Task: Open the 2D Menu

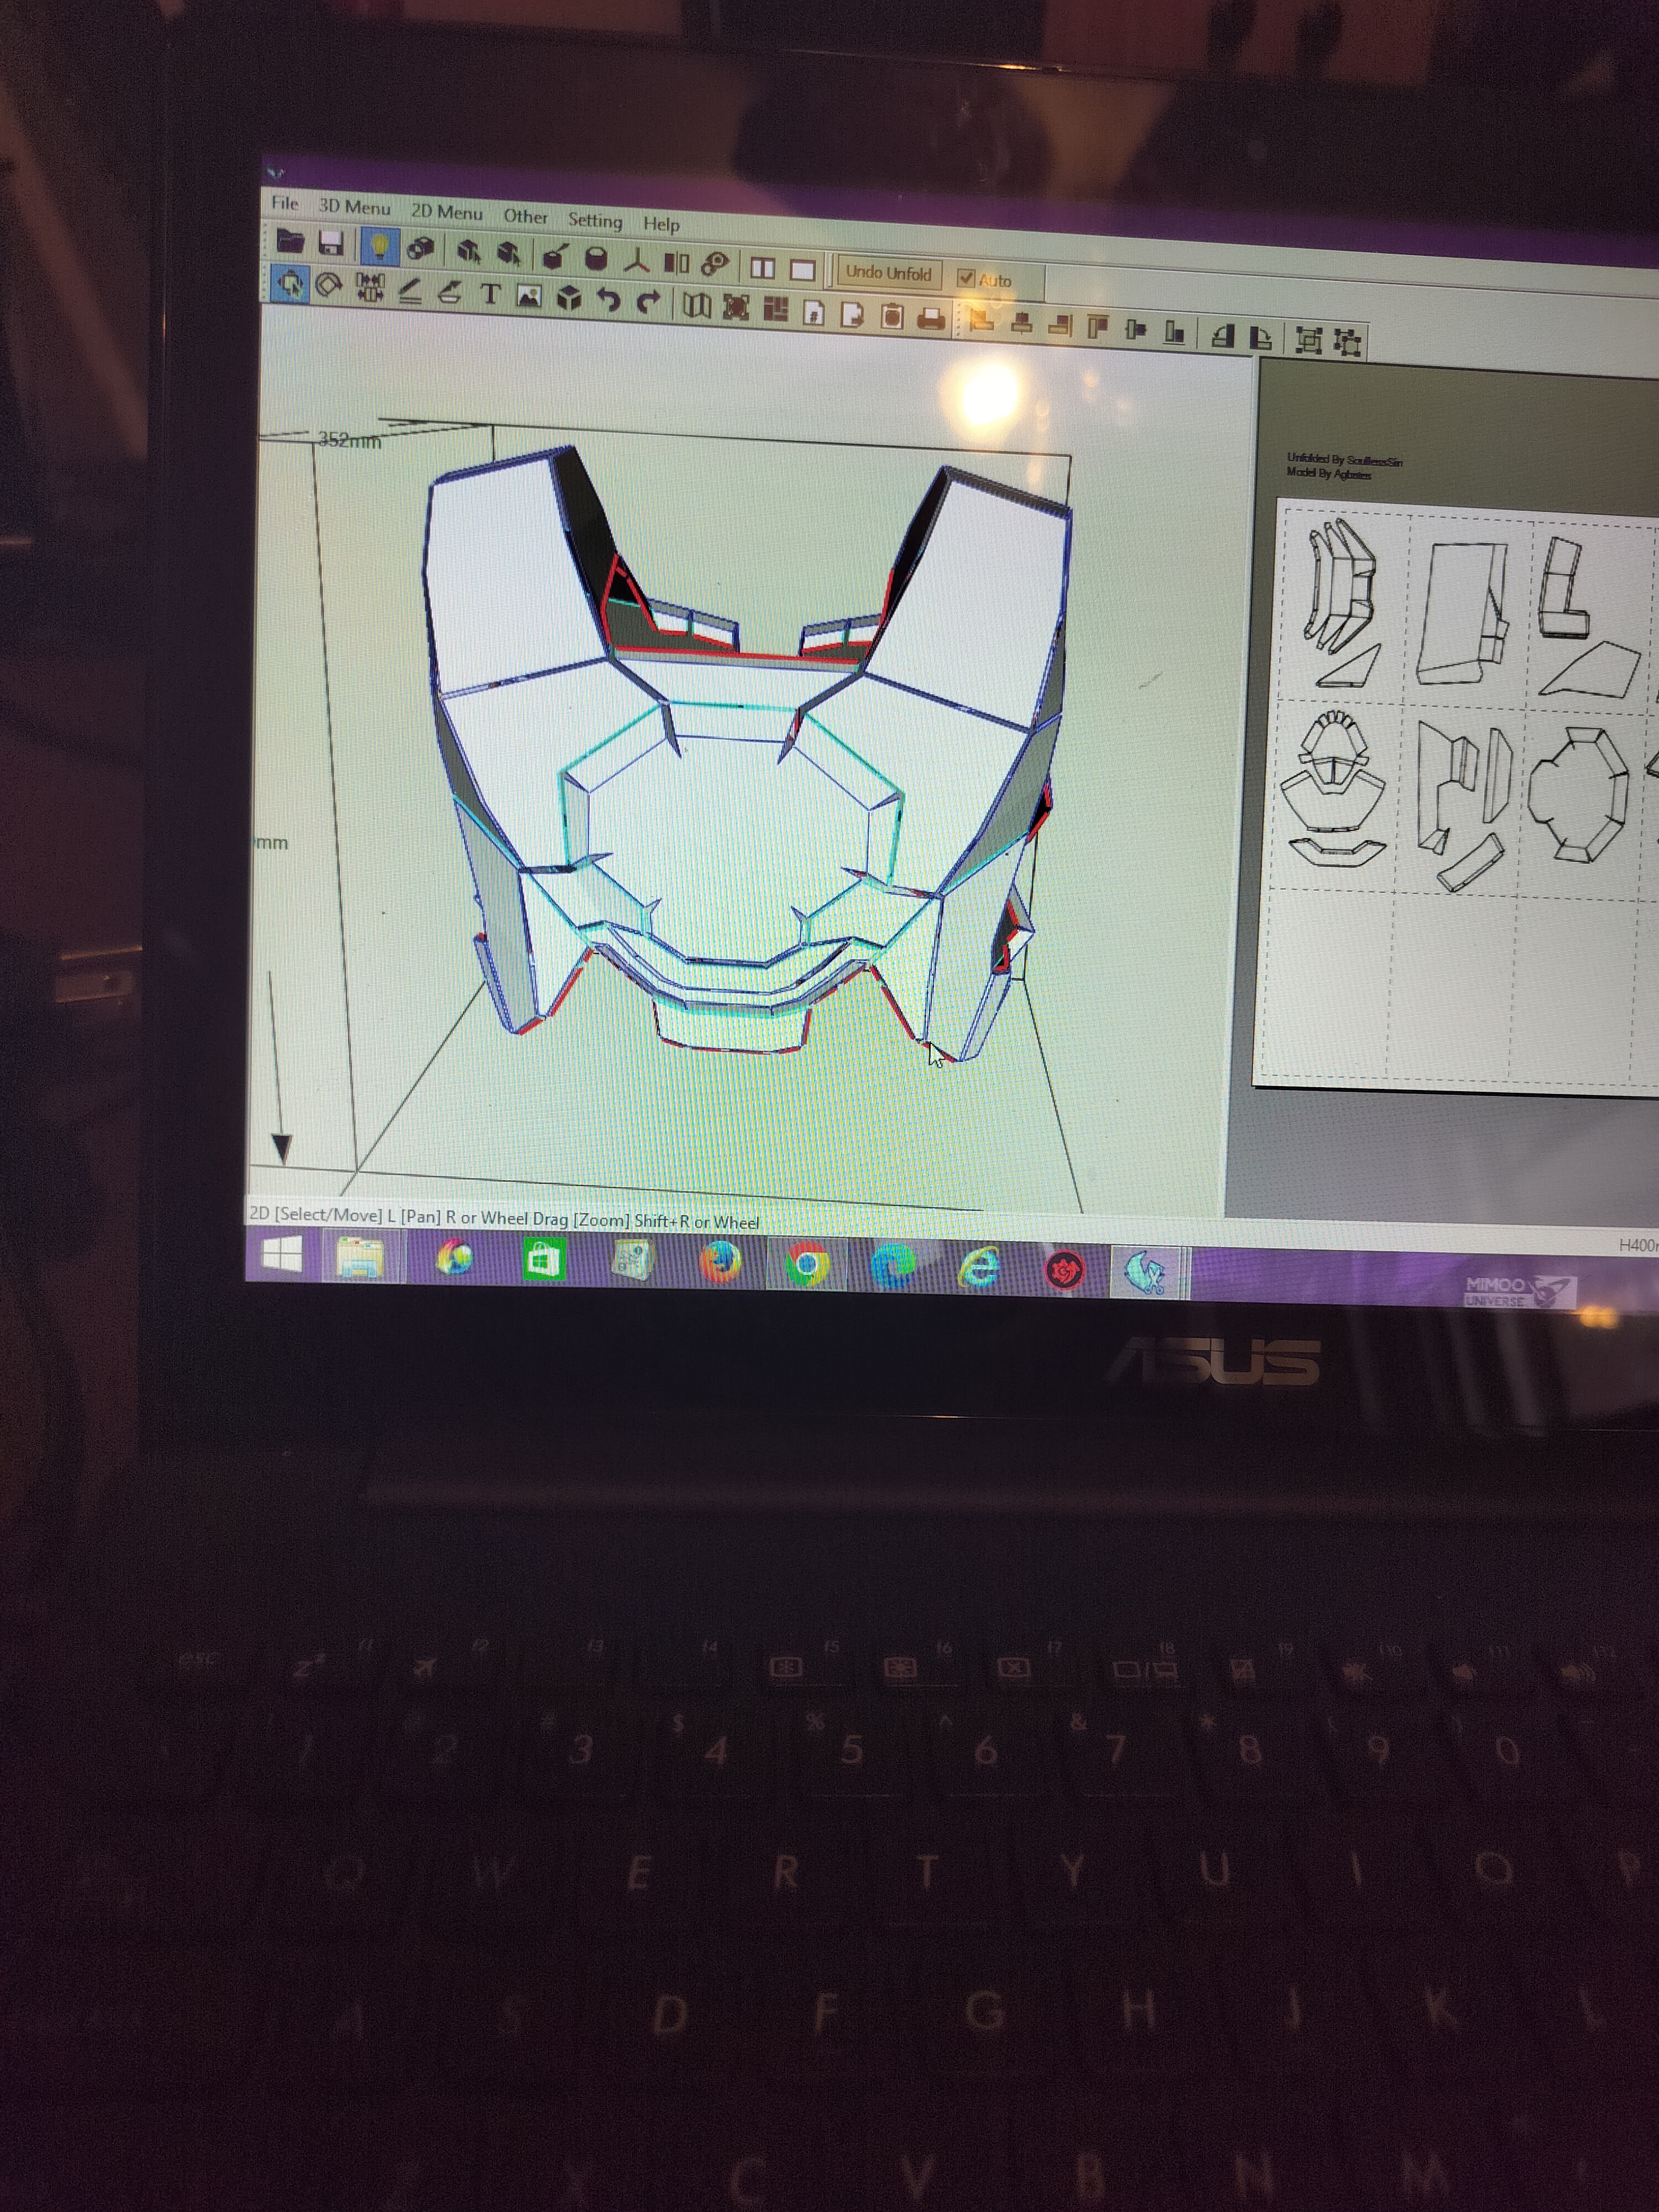Action: [446, 212]
